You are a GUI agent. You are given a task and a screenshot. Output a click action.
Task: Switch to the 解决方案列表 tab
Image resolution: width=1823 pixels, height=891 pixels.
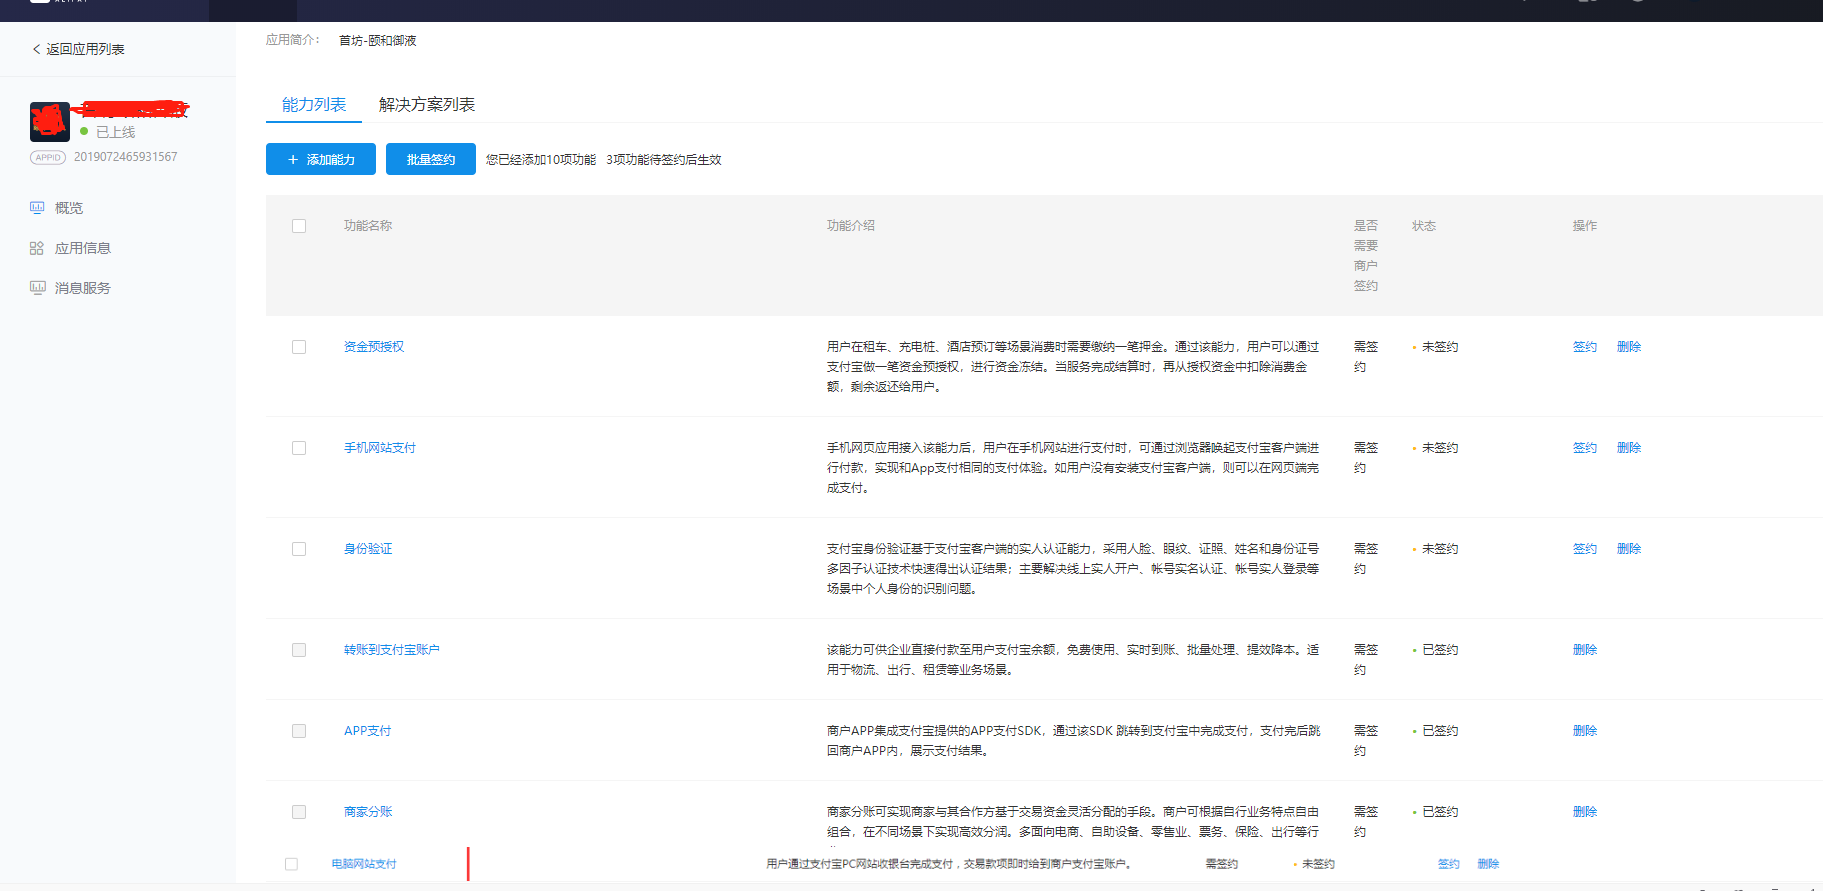click(x=427, y=104)
